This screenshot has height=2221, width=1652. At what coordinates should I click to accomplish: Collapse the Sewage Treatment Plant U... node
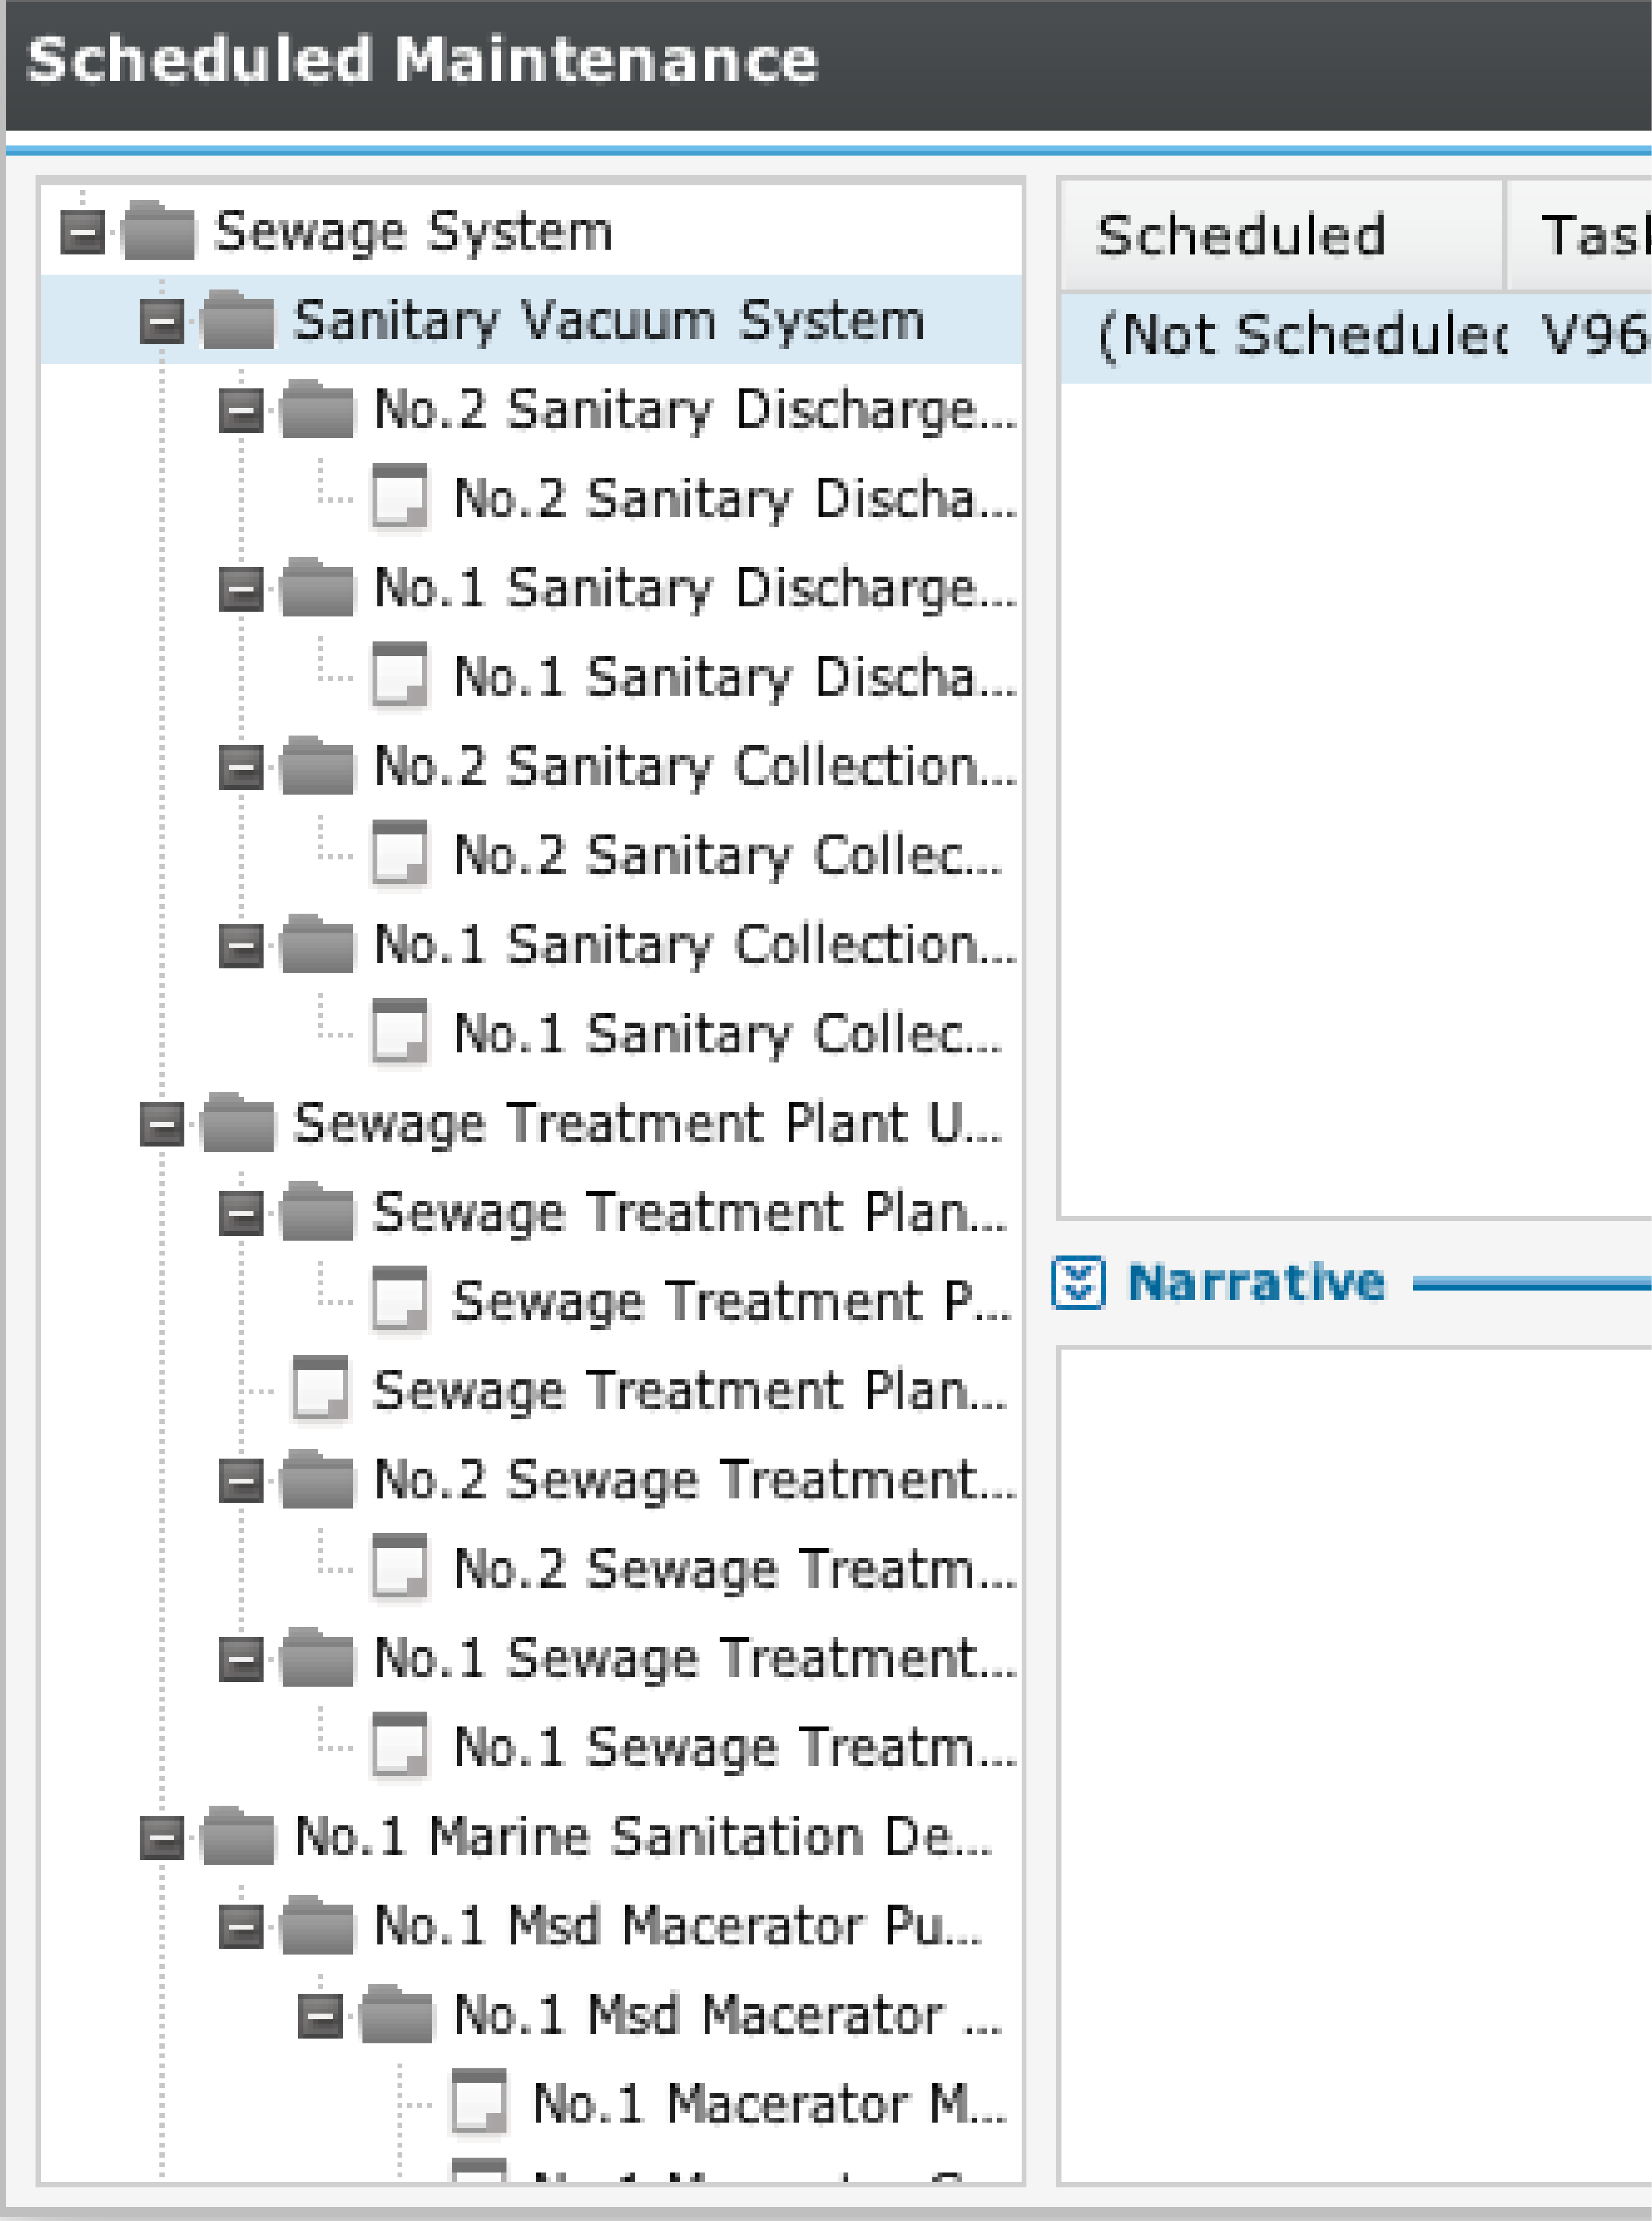tap(162, 1124)
